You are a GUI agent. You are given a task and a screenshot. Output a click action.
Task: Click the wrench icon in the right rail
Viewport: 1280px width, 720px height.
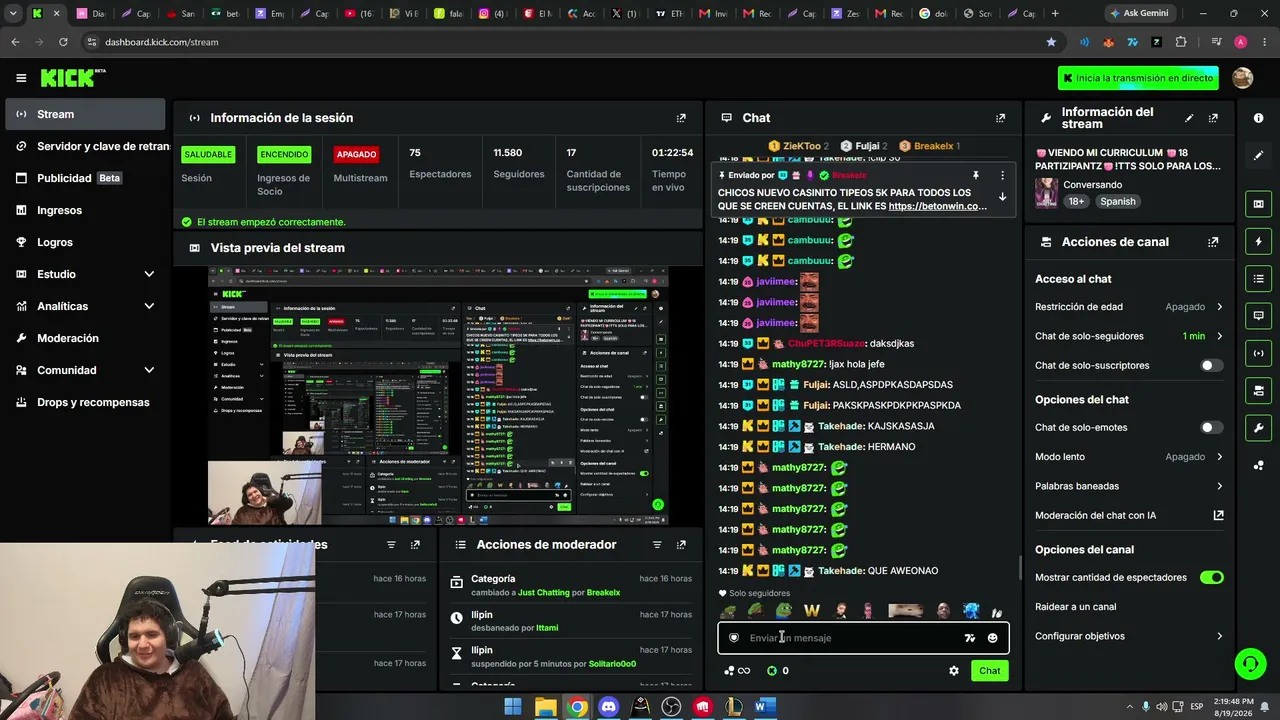1258,428
